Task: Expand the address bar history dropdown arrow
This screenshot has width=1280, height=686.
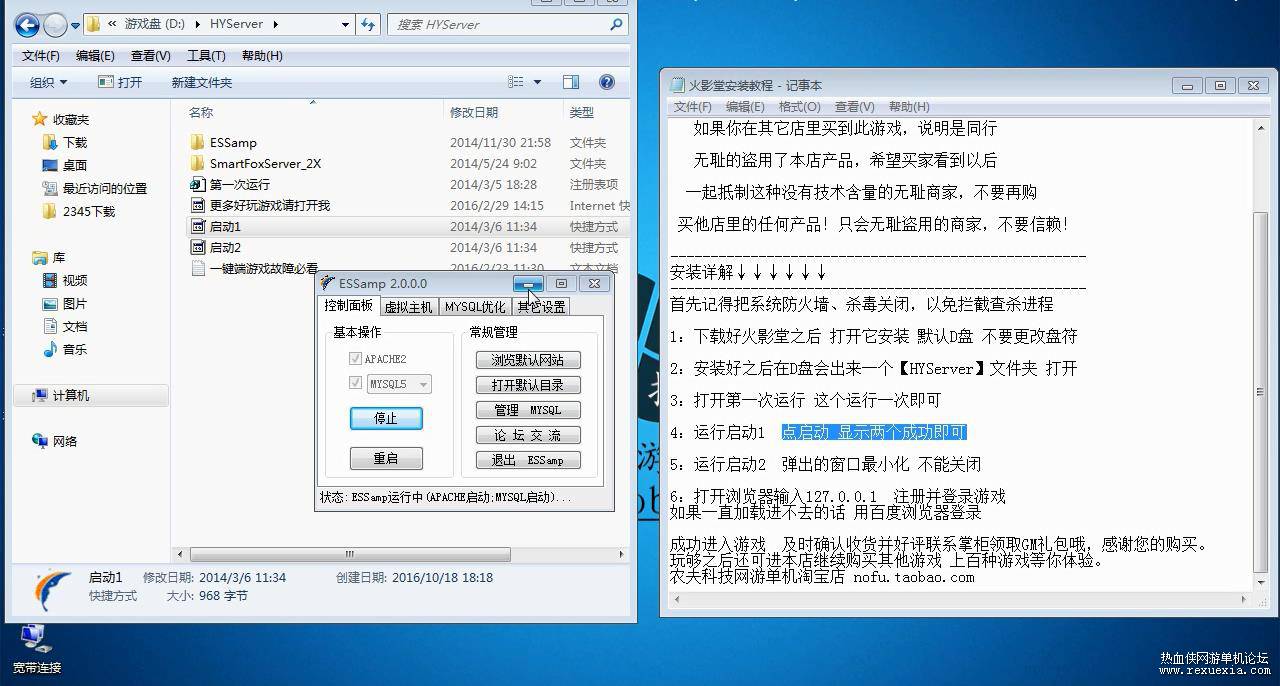Action: pyautogui.click(x=345, y=24)
